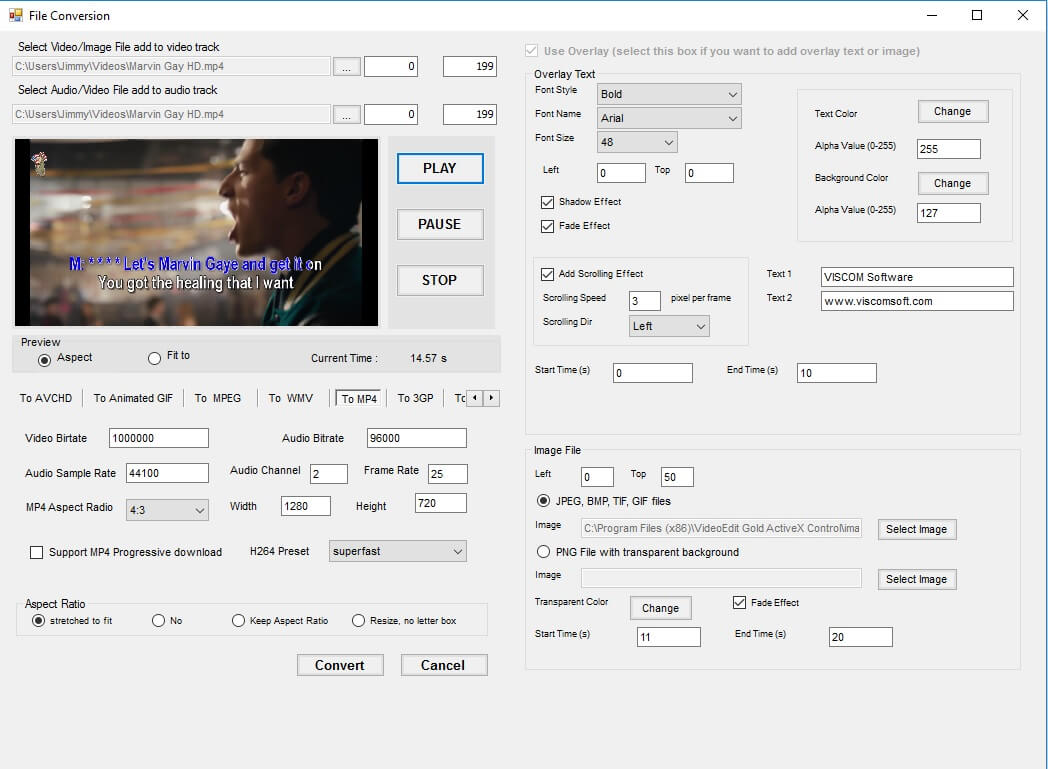1048x769 pixels.
Task: Click Select Image for the JPEG image file
Action: tap(916, 529)
